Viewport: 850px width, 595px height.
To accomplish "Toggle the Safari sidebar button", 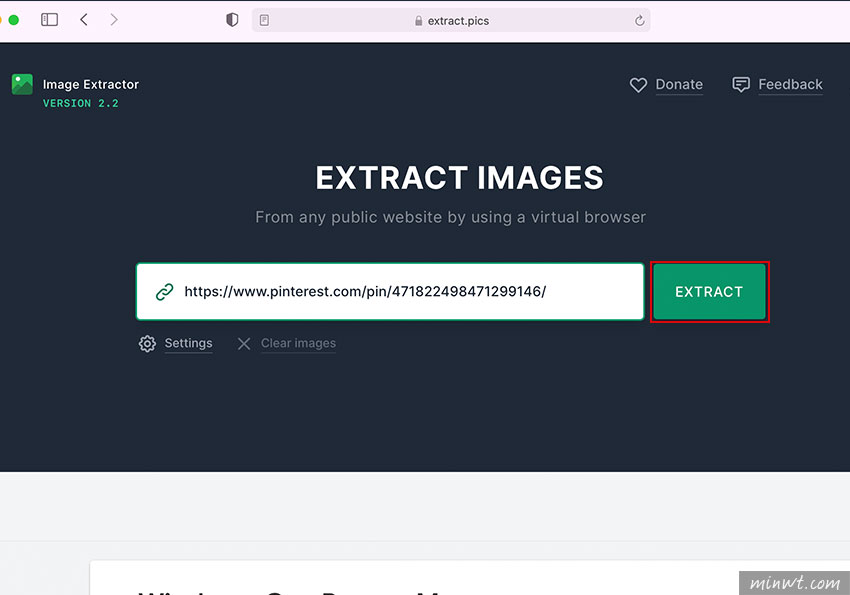I will point(49,20).
